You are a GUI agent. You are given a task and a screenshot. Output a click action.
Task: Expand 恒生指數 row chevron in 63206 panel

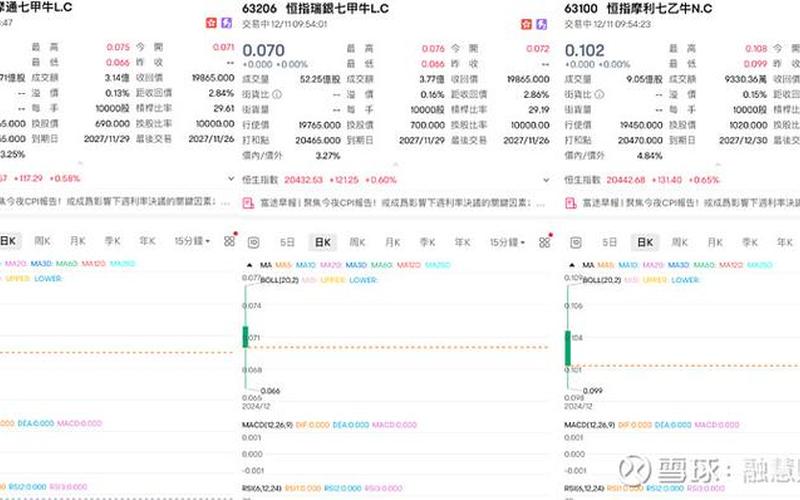pyautogui.click(x=546, y=180)
